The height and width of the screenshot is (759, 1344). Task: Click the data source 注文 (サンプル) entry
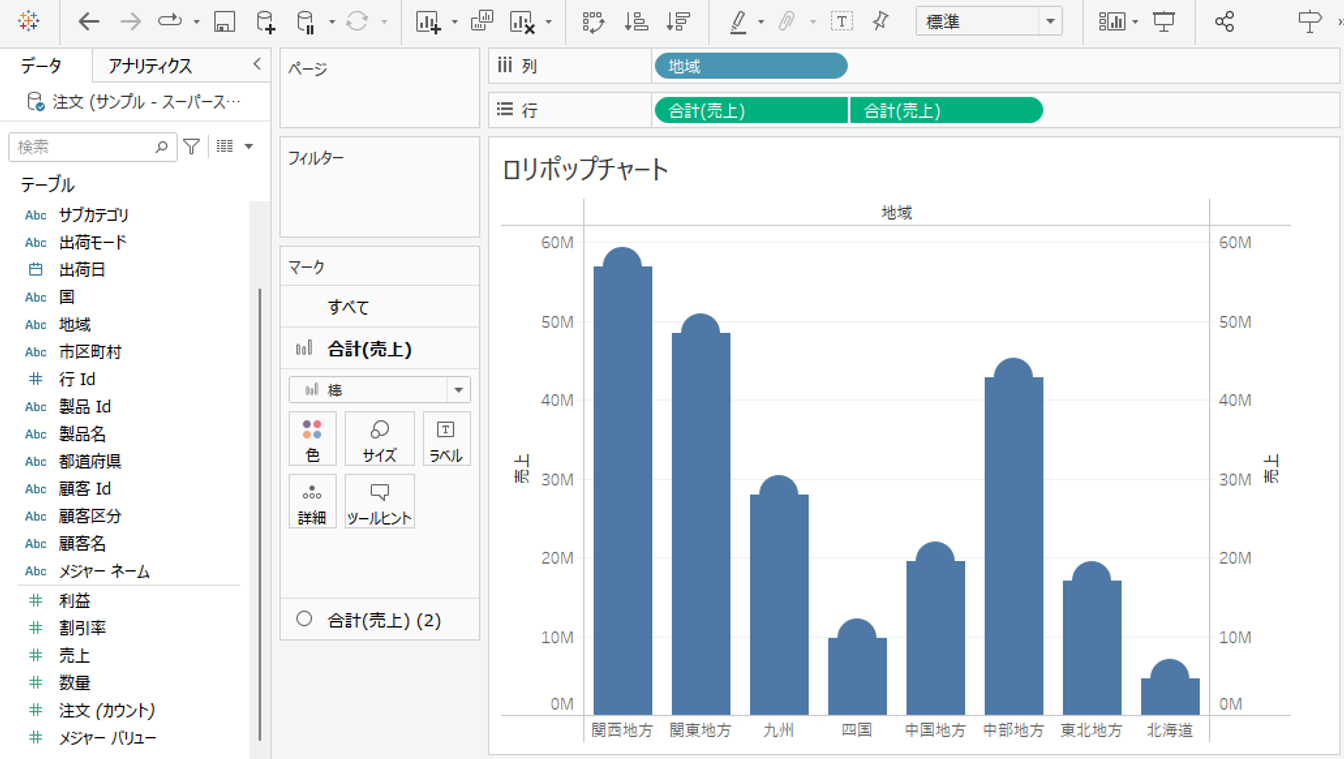(x=135, y=102)
